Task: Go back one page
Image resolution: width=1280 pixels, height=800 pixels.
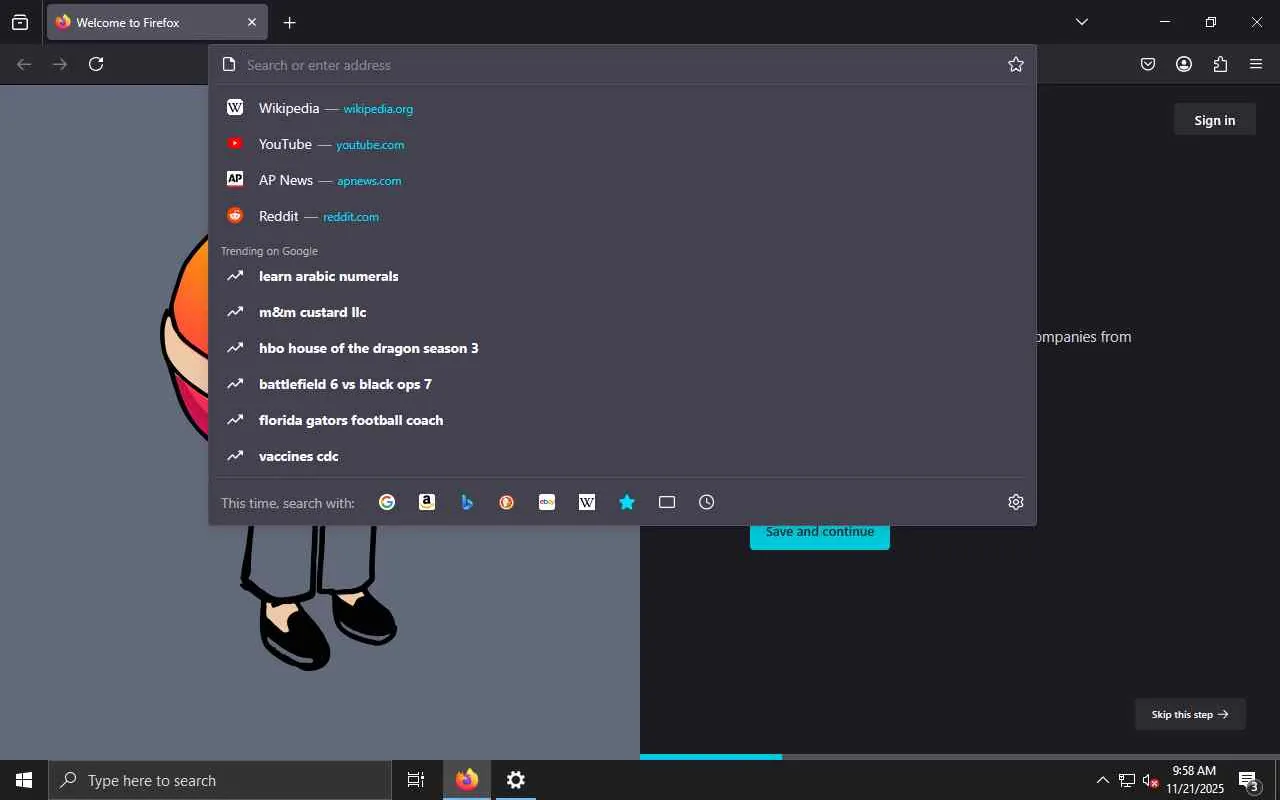Action: [x=24, y=64]
